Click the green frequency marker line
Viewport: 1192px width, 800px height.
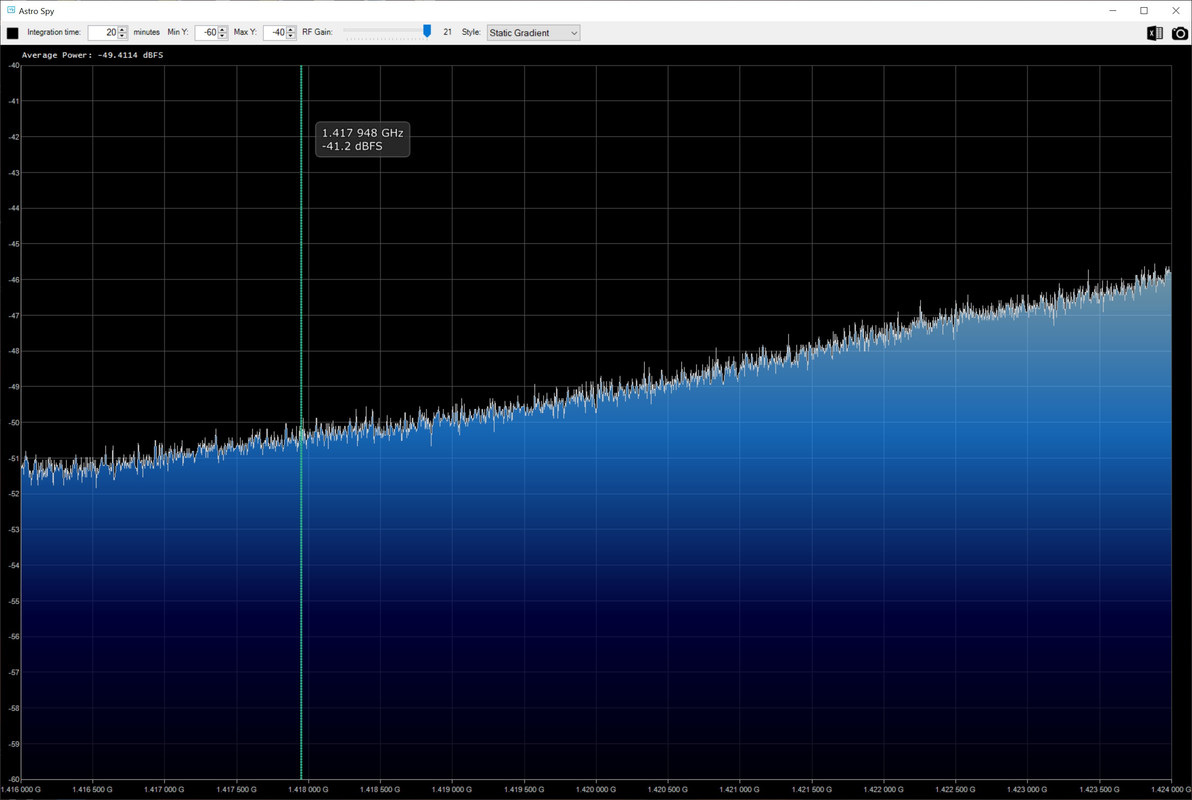click(301, 422)
